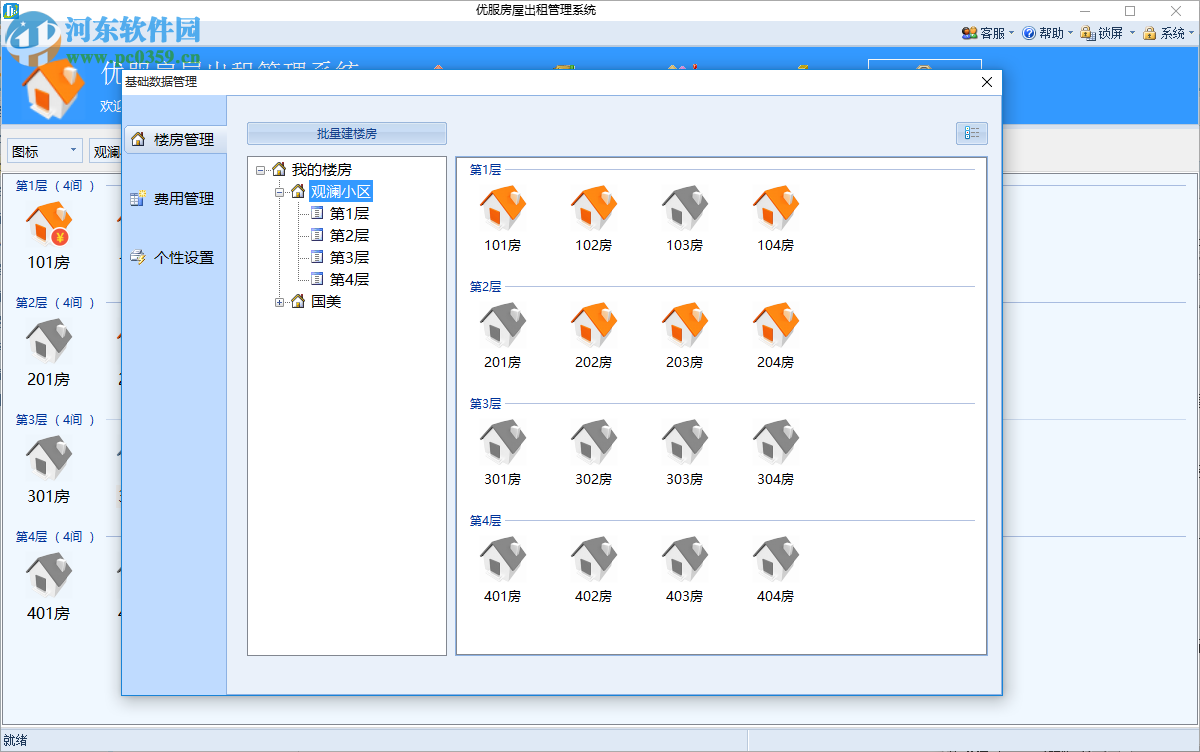Click 第2层 (4间) header in main window

point(55,303)
